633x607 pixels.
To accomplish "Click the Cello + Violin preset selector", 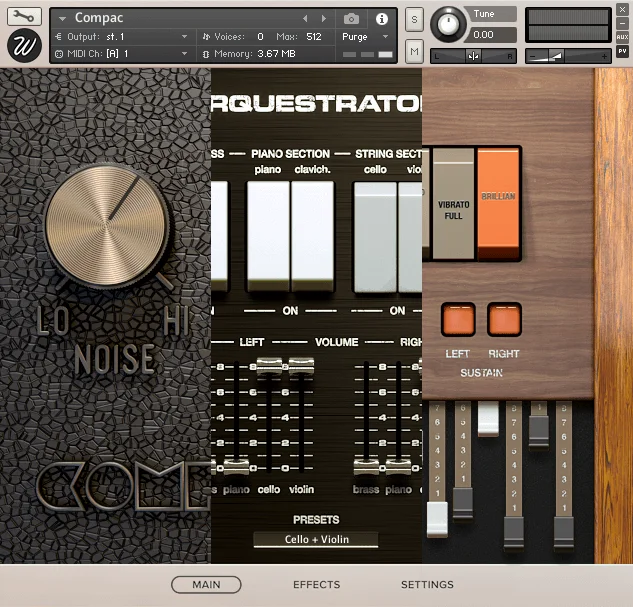I will pyautogui.click(x=316, y=540).
